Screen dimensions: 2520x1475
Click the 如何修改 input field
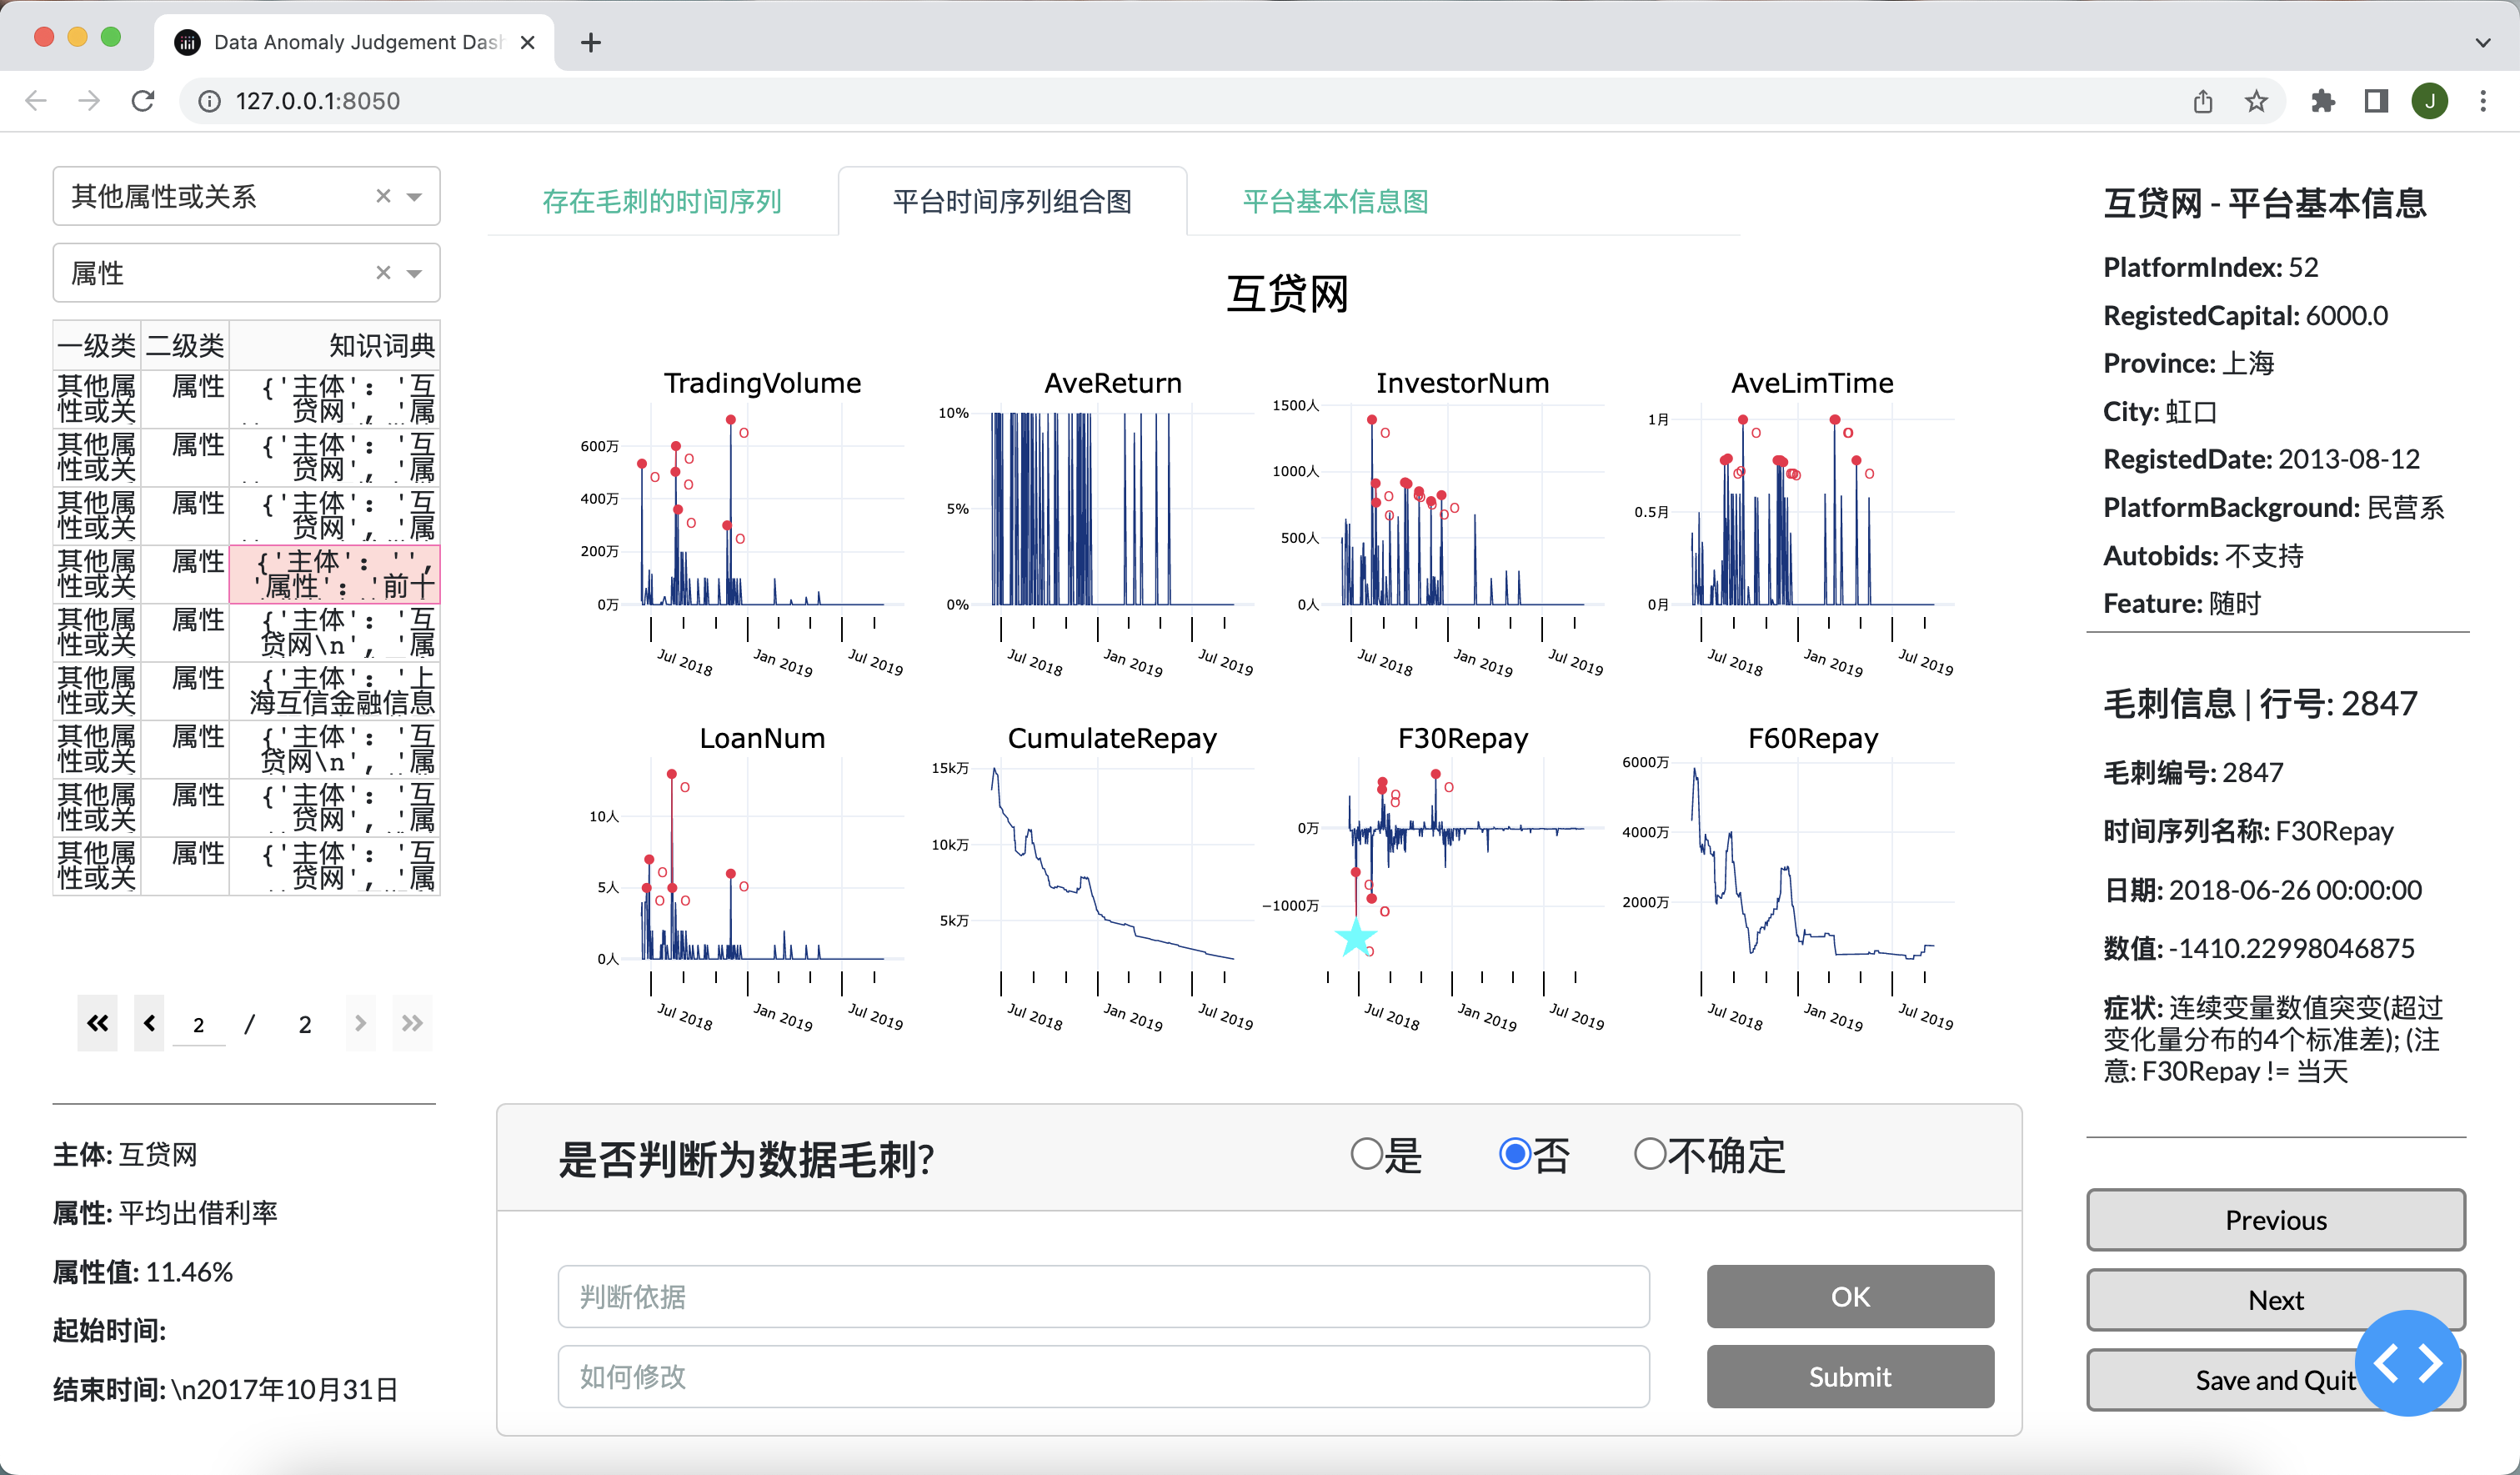pos(1104,1376)
